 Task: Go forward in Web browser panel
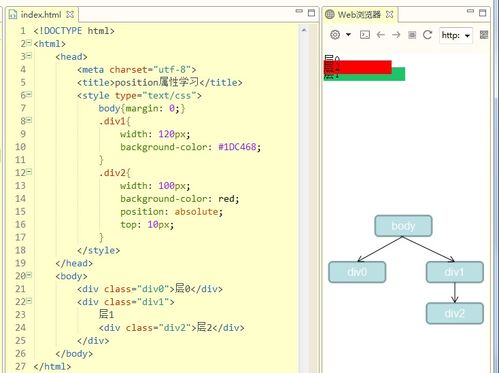point(396,35)
